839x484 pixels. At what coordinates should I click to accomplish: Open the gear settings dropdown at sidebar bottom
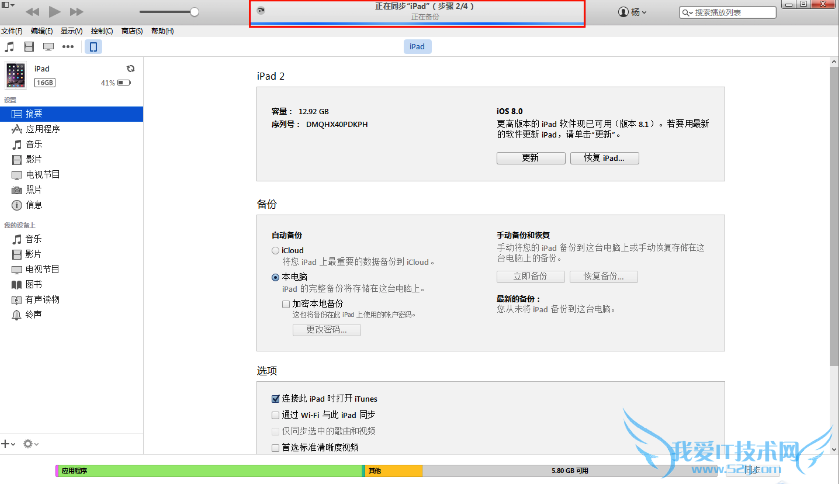pyautogui.click(x=30, y=444)
